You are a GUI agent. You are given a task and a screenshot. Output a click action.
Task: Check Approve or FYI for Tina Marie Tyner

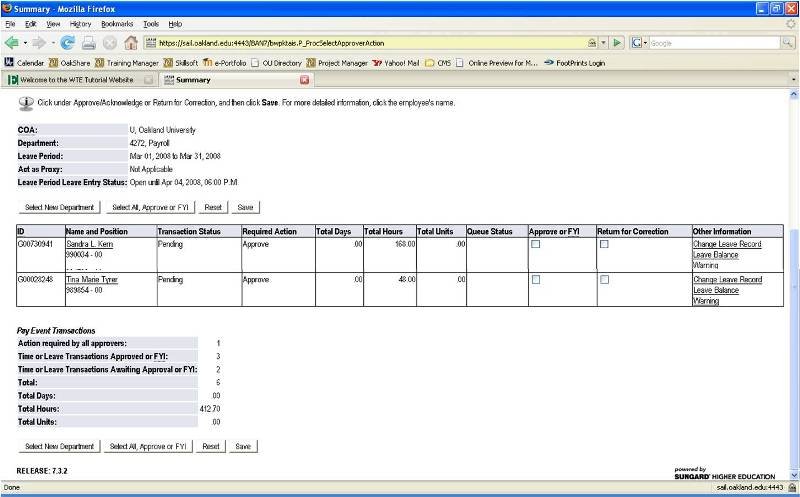(536, 280)
